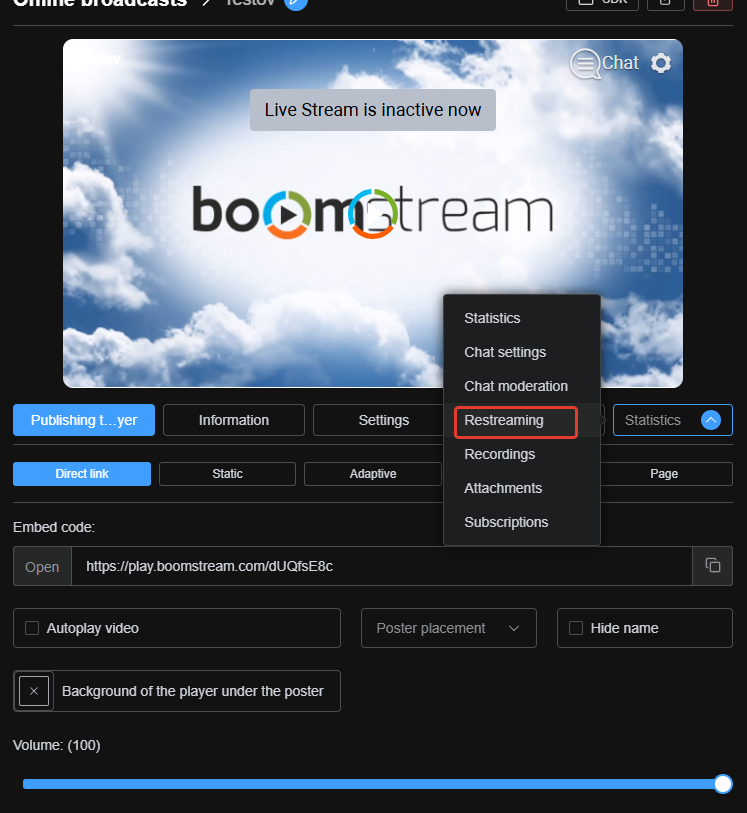Expand the Poster placement dropdown
This screenshot has width=747, height=813.
(448, 628)
